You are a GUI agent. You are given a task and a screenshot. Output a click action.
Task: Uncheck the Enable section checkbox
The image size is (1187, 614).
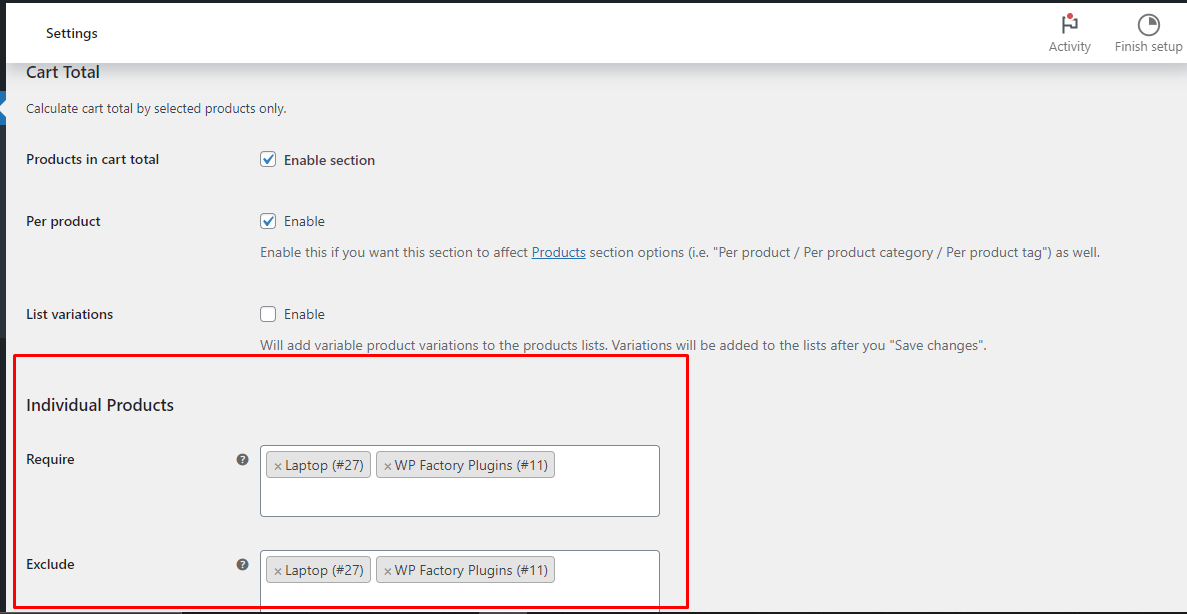(268, 160)
